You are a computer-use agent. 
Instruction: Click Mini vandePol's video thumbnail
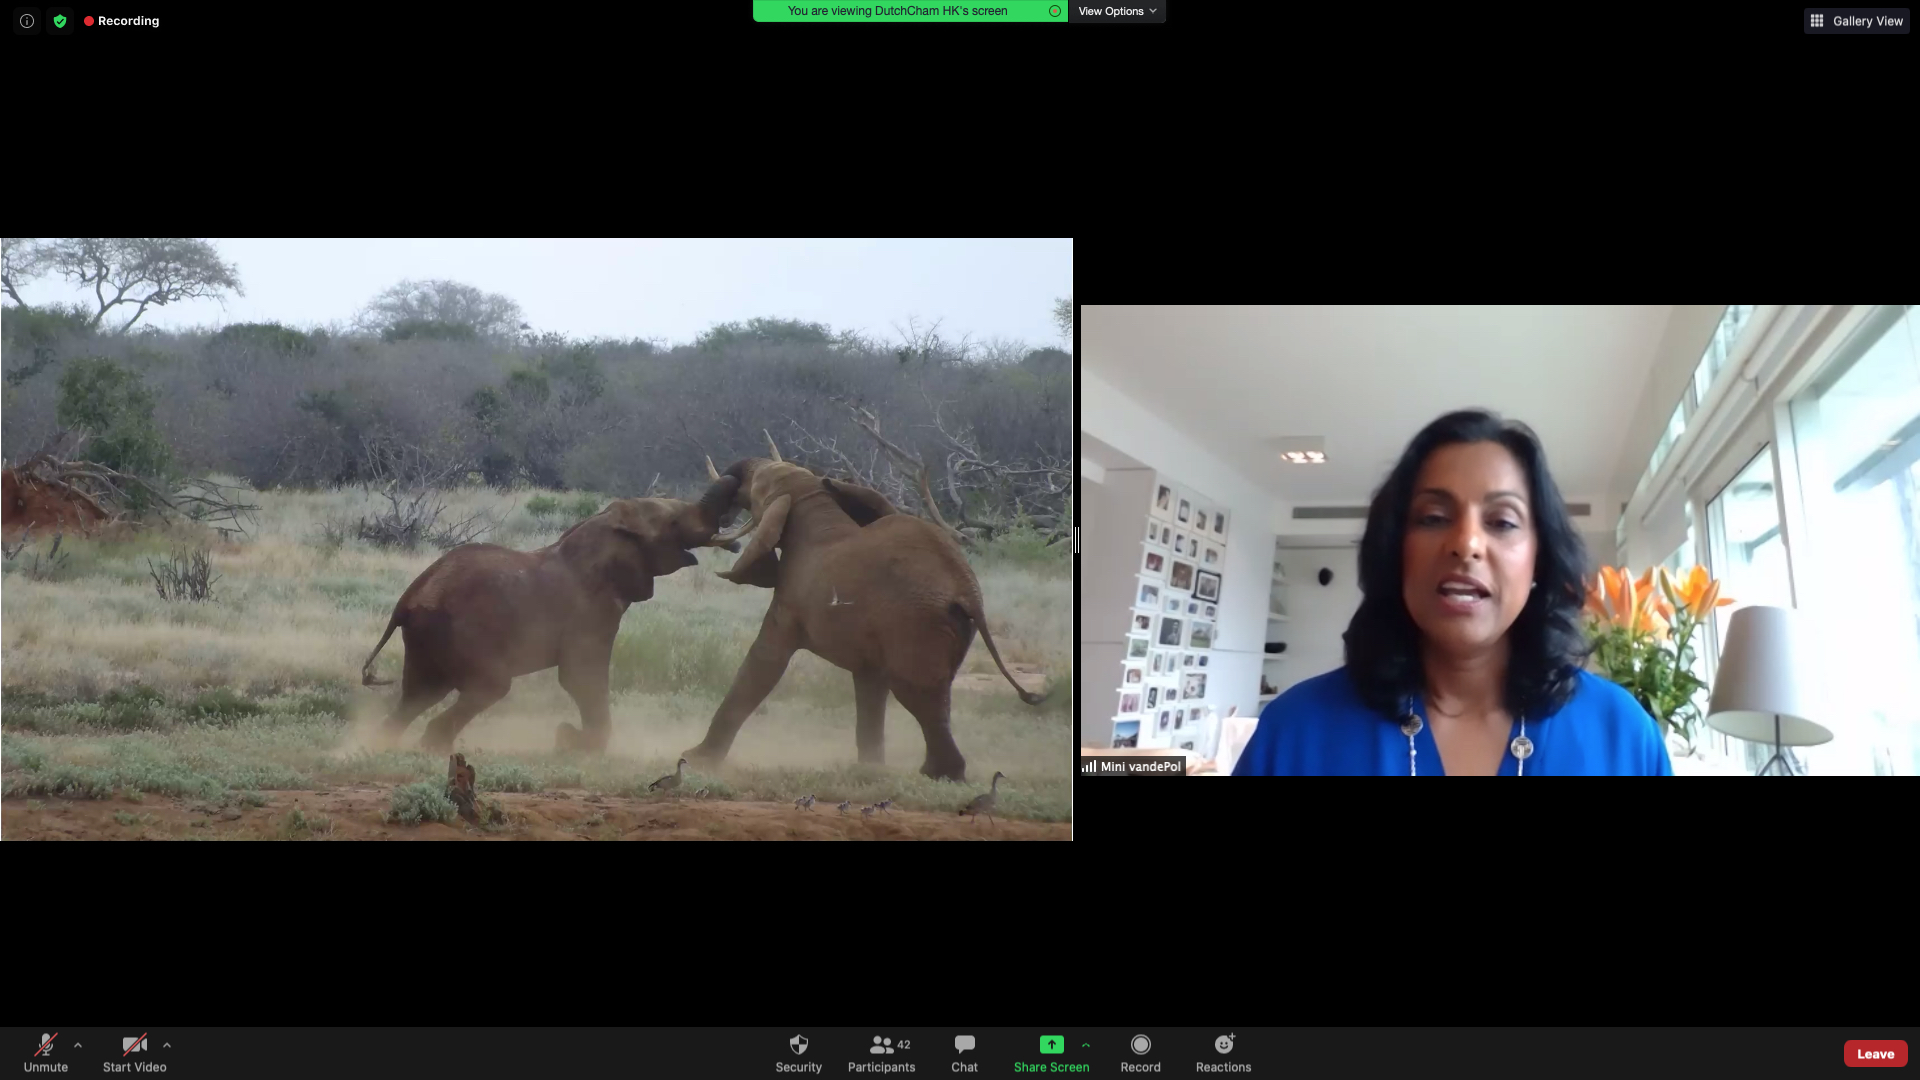point(1500,540)
